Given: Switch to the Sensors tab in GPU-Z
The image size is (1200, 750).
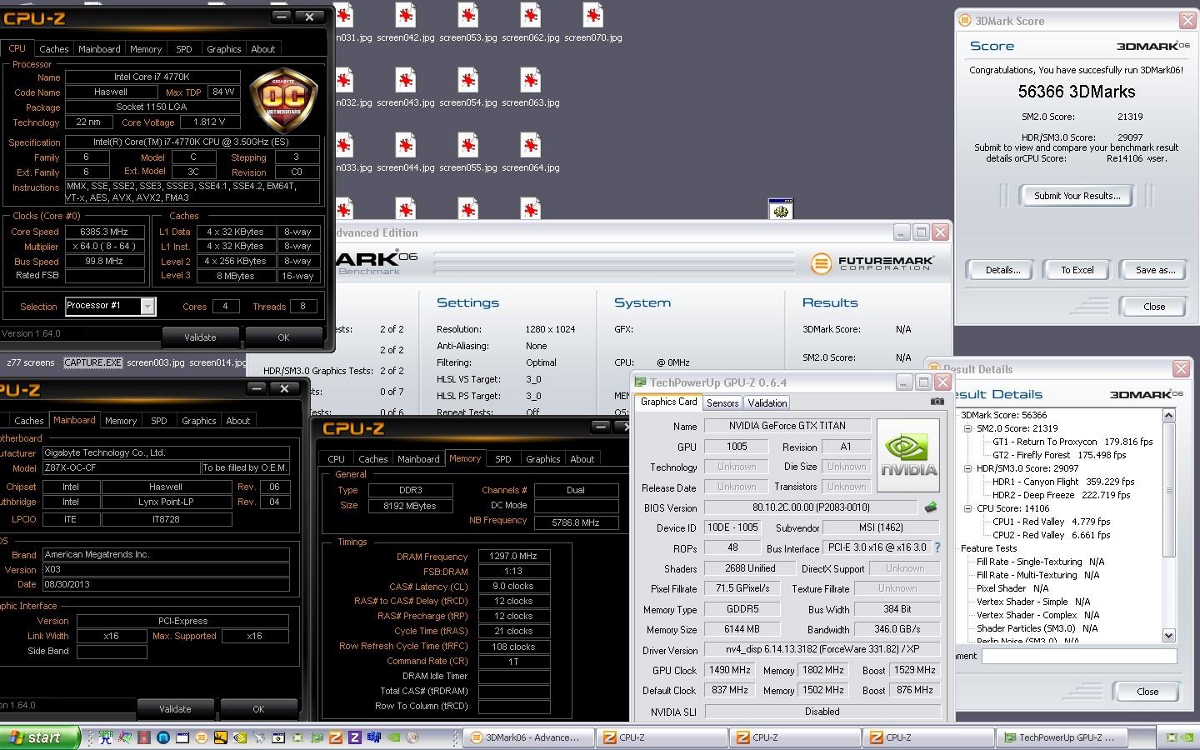Looking at the screenshot, I should (722, 403).
